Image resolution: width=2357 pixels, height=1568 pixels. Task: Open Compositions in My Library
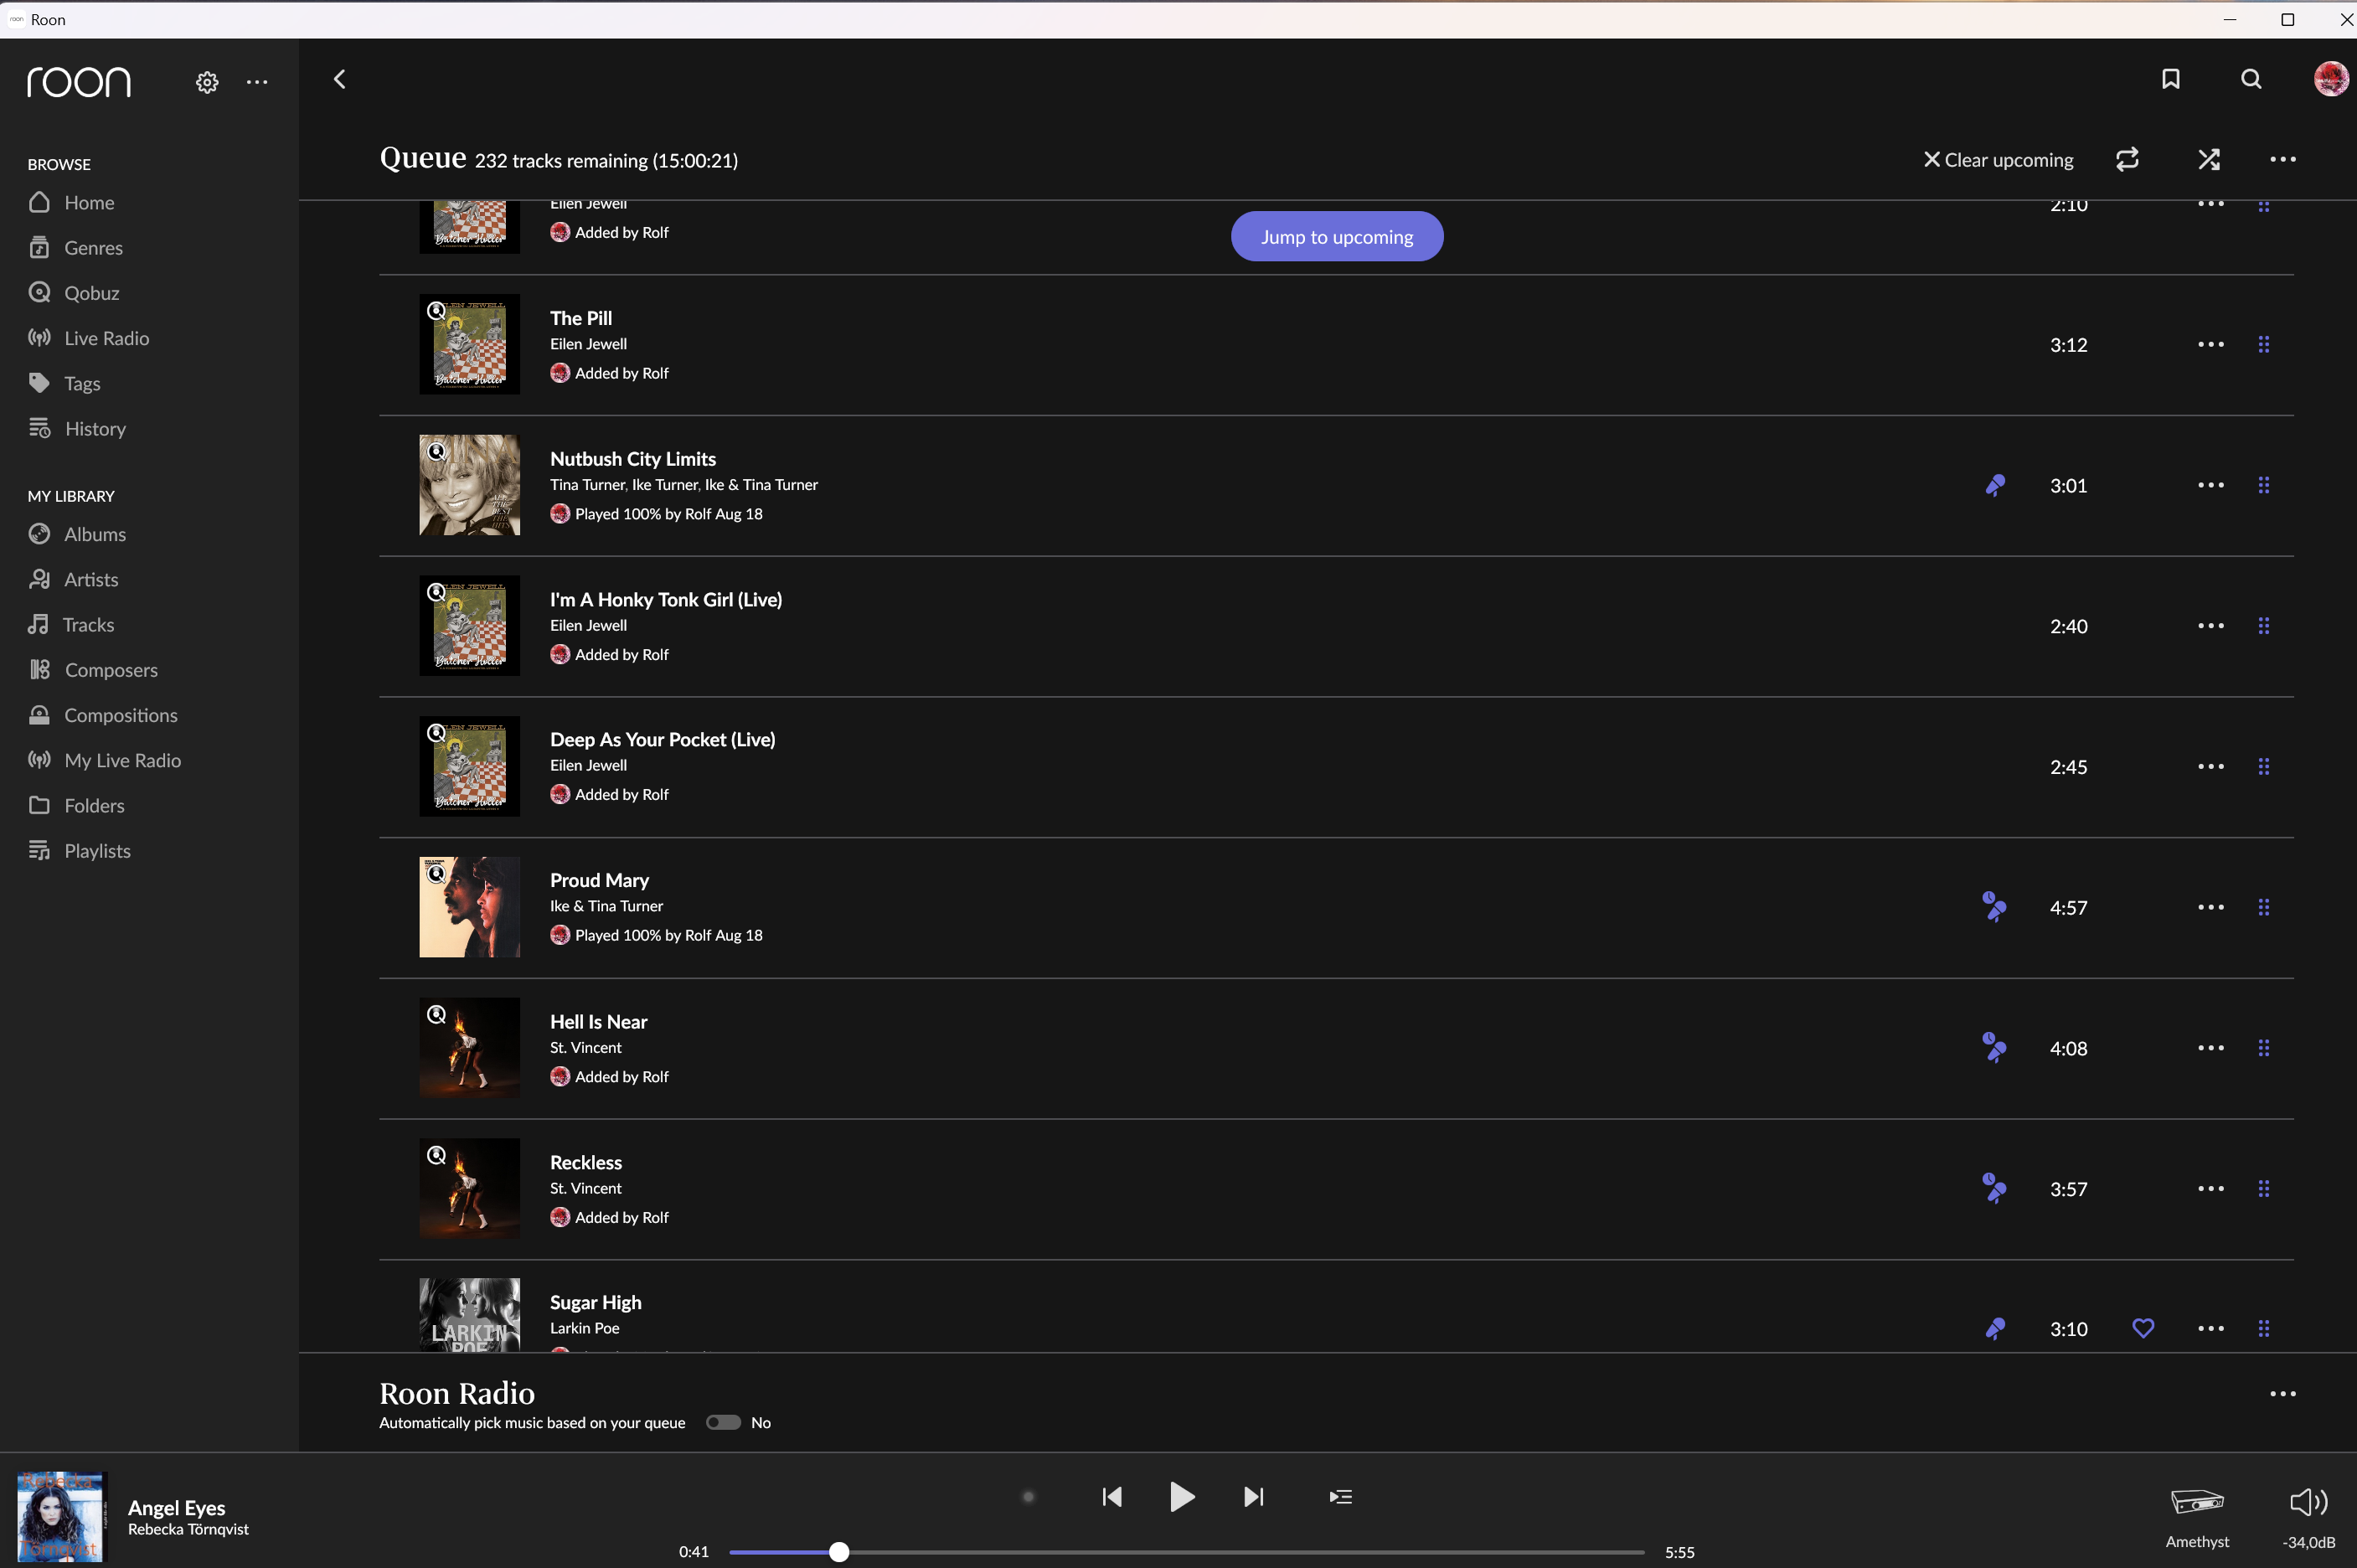point(103,715)
